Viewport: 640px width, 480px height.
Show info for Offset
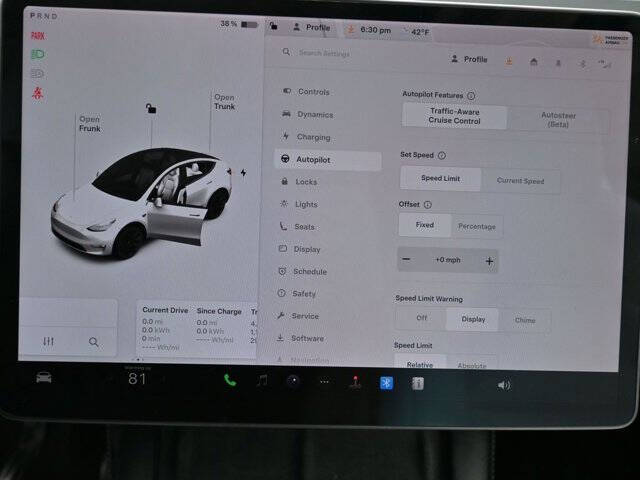tap(427, 204)
